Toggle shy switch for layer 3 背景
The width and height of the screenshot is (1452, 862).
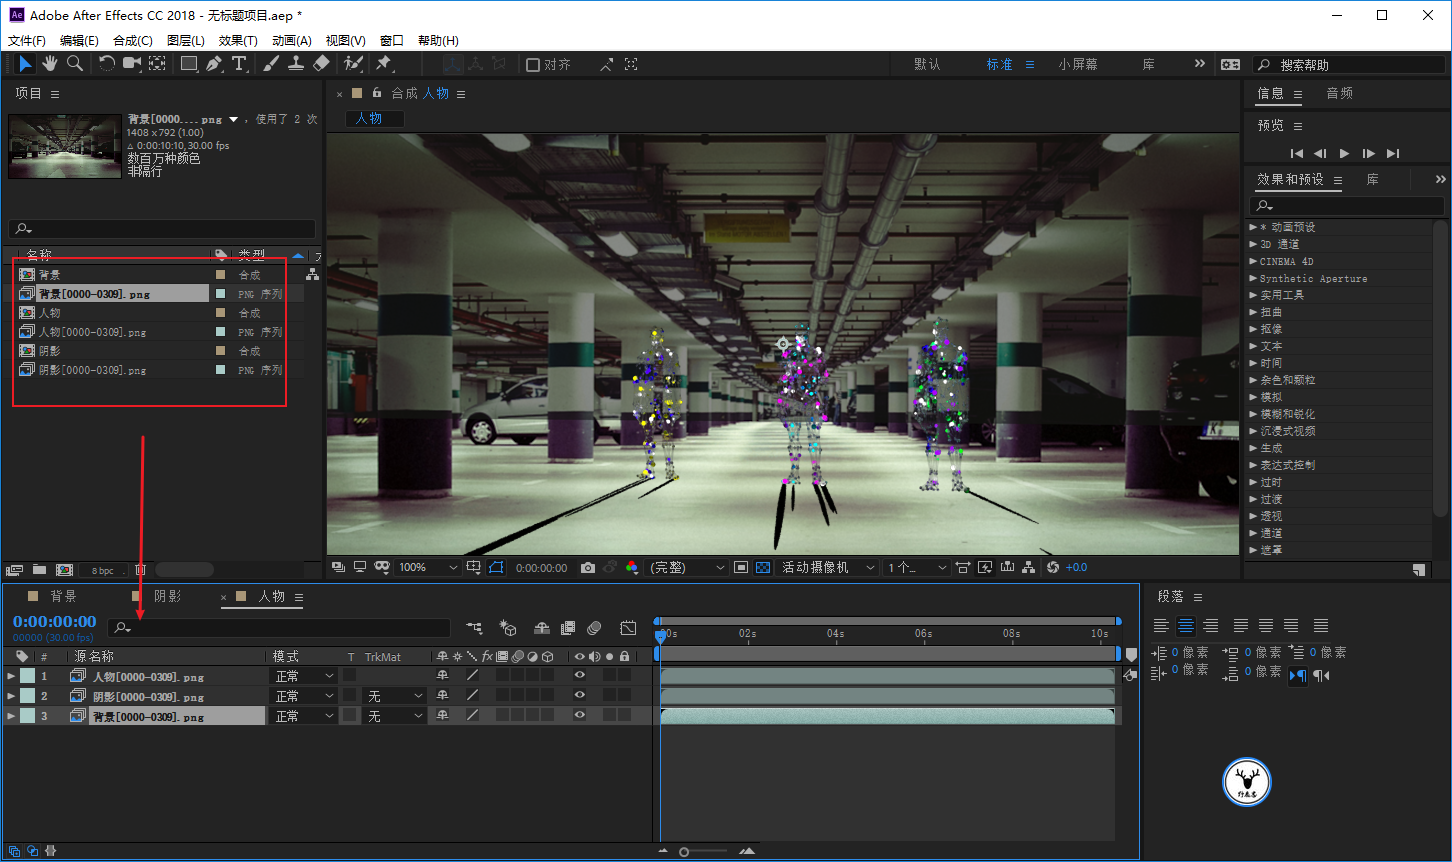click(442, 716)
